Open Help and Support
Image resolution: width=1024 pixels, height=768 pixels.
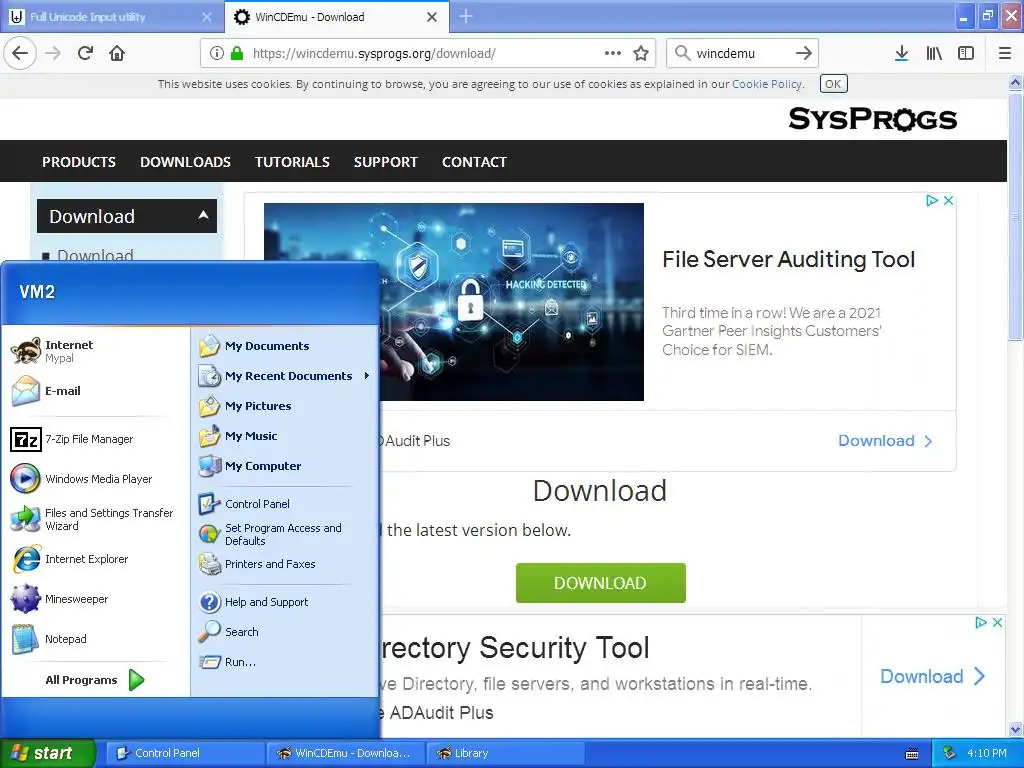[x=285, y=602]
